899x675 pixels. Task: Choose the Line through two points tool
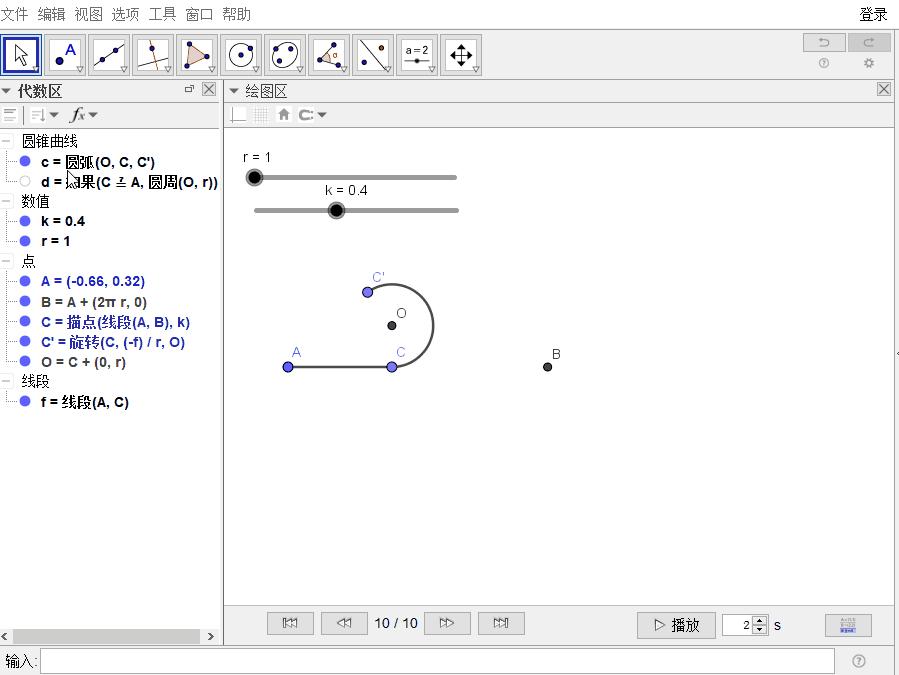click(109, 55)
